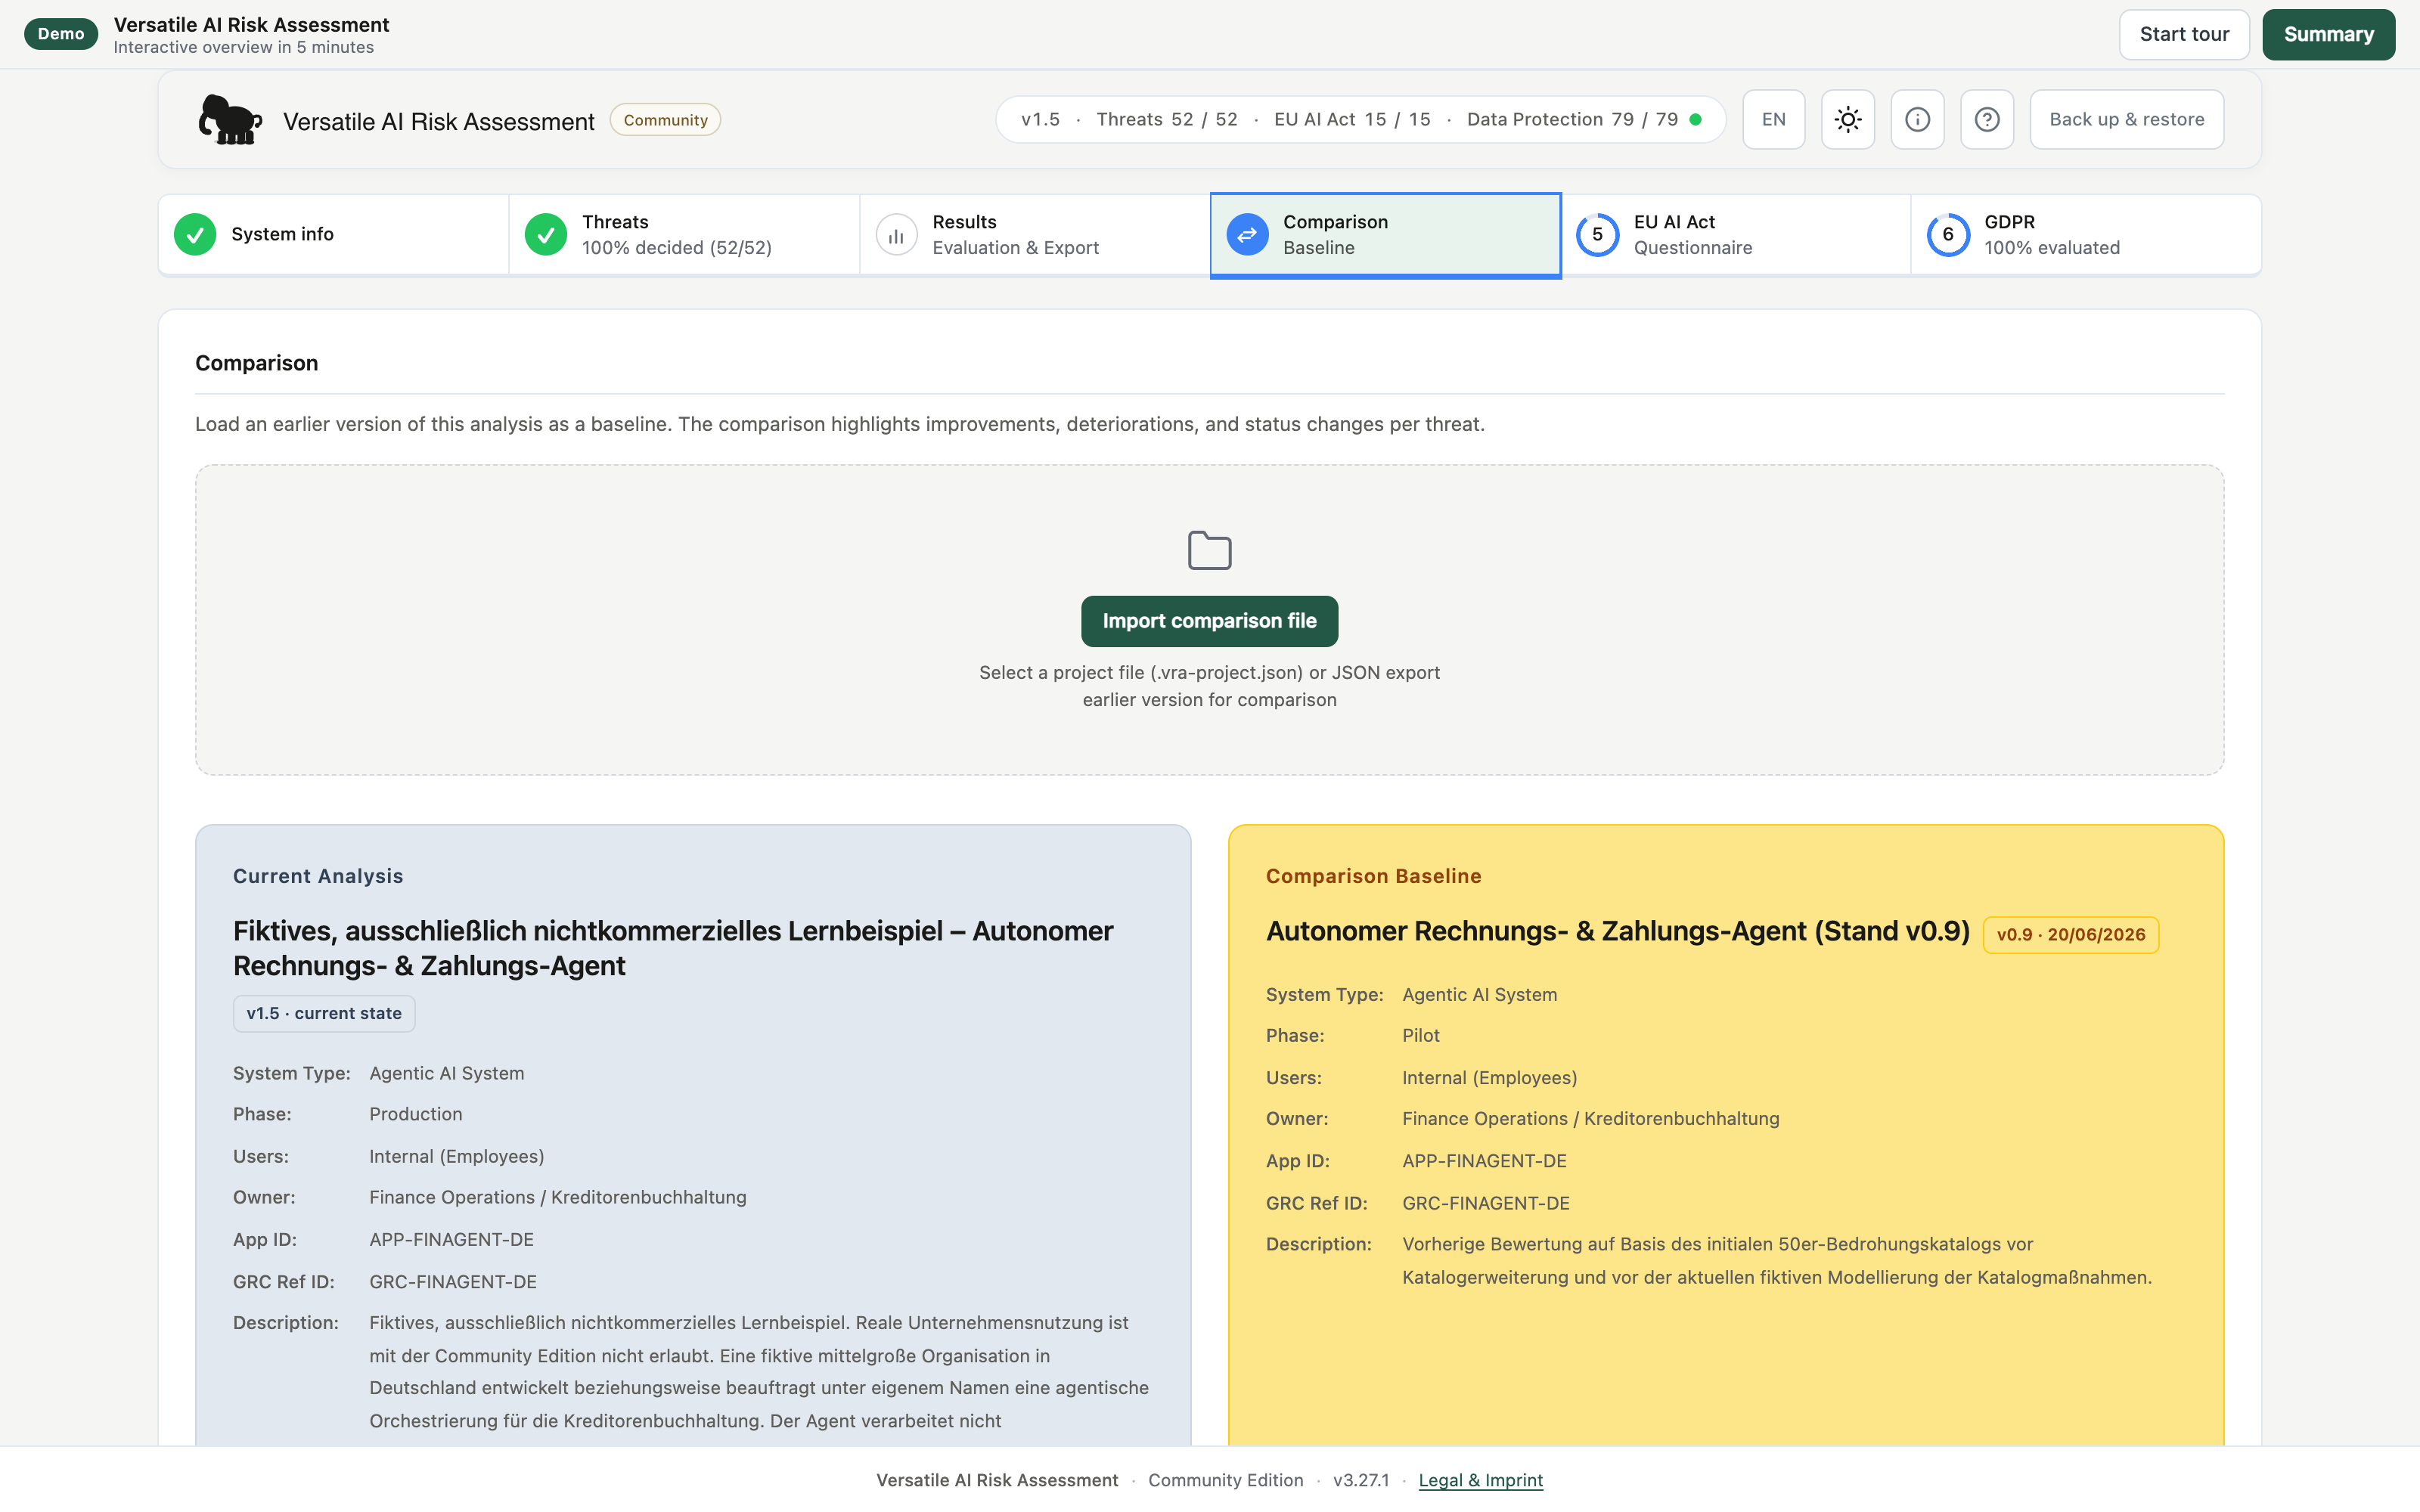Viewport: 2420px width, 1512px height.
Task: Click the v3.27.1 version text in footer
Action: click(1360, 1480)
